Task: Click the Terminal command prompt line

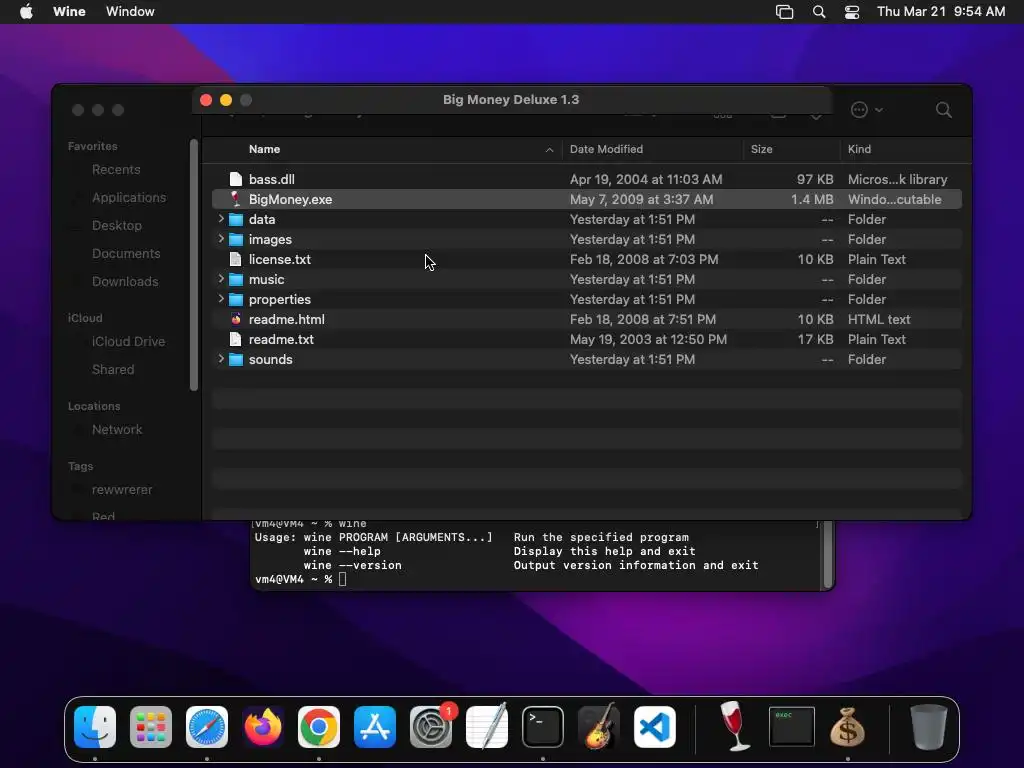Action: (x=300, y=579)
